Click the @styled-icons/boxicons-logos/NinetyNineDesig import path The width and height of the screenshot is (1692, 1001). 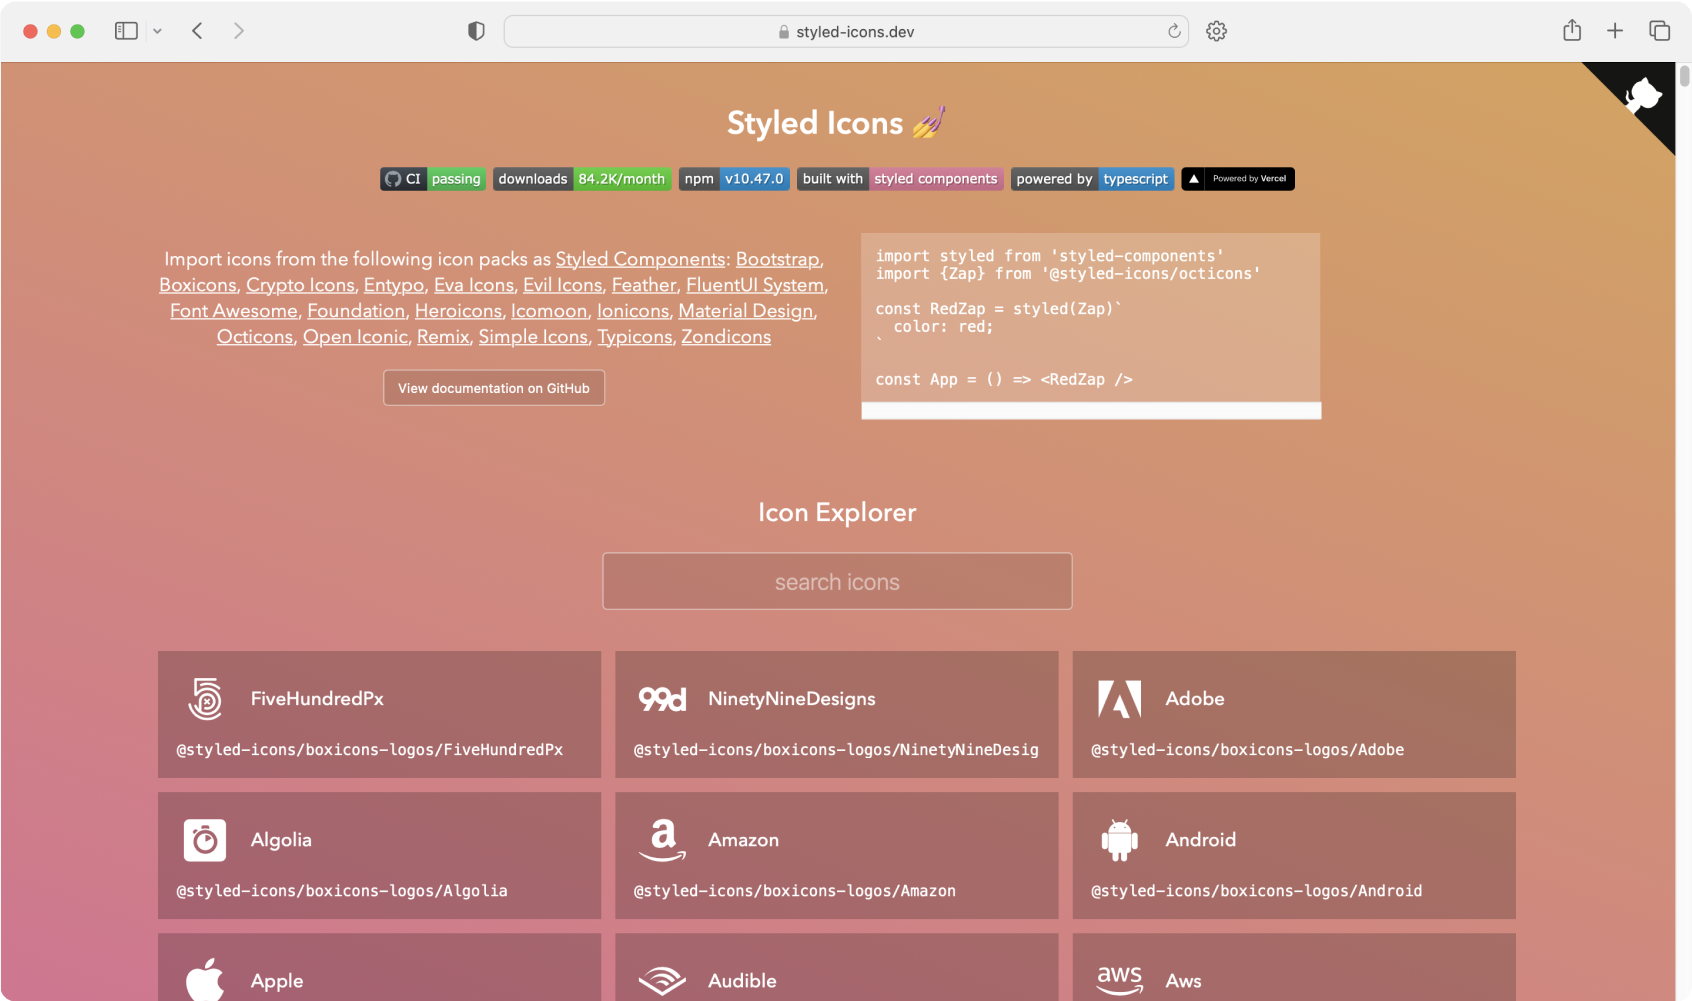click(x=836, y=750)
